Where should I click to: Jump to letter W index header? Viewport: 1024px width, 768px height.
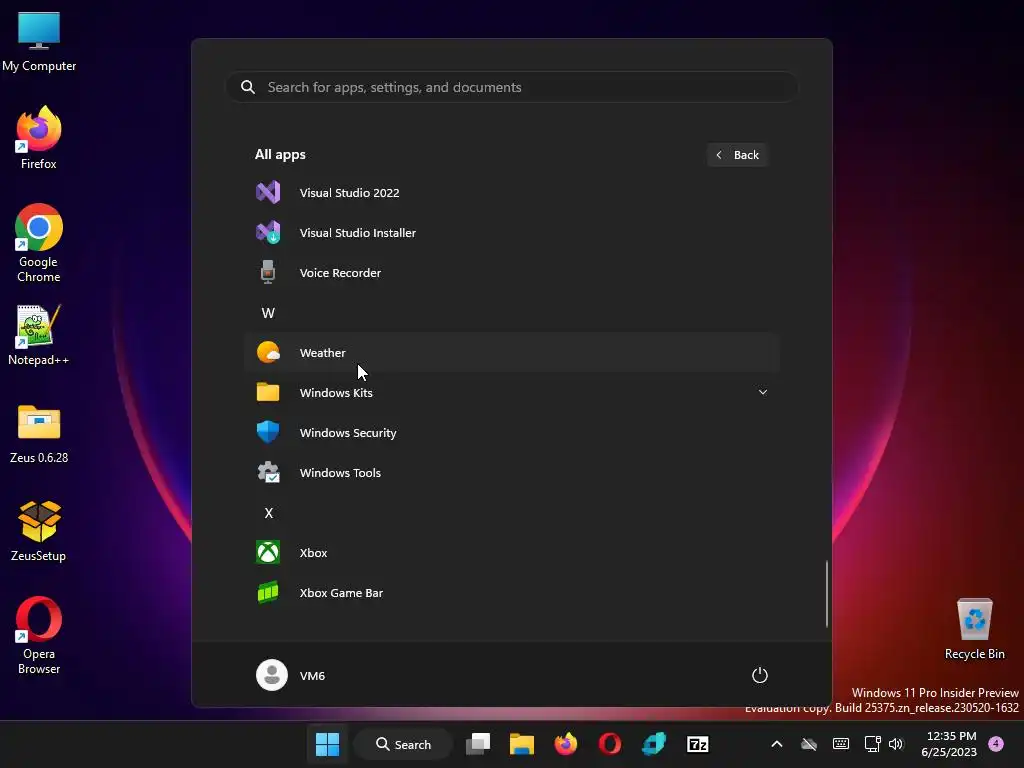(x=268, y=313)
